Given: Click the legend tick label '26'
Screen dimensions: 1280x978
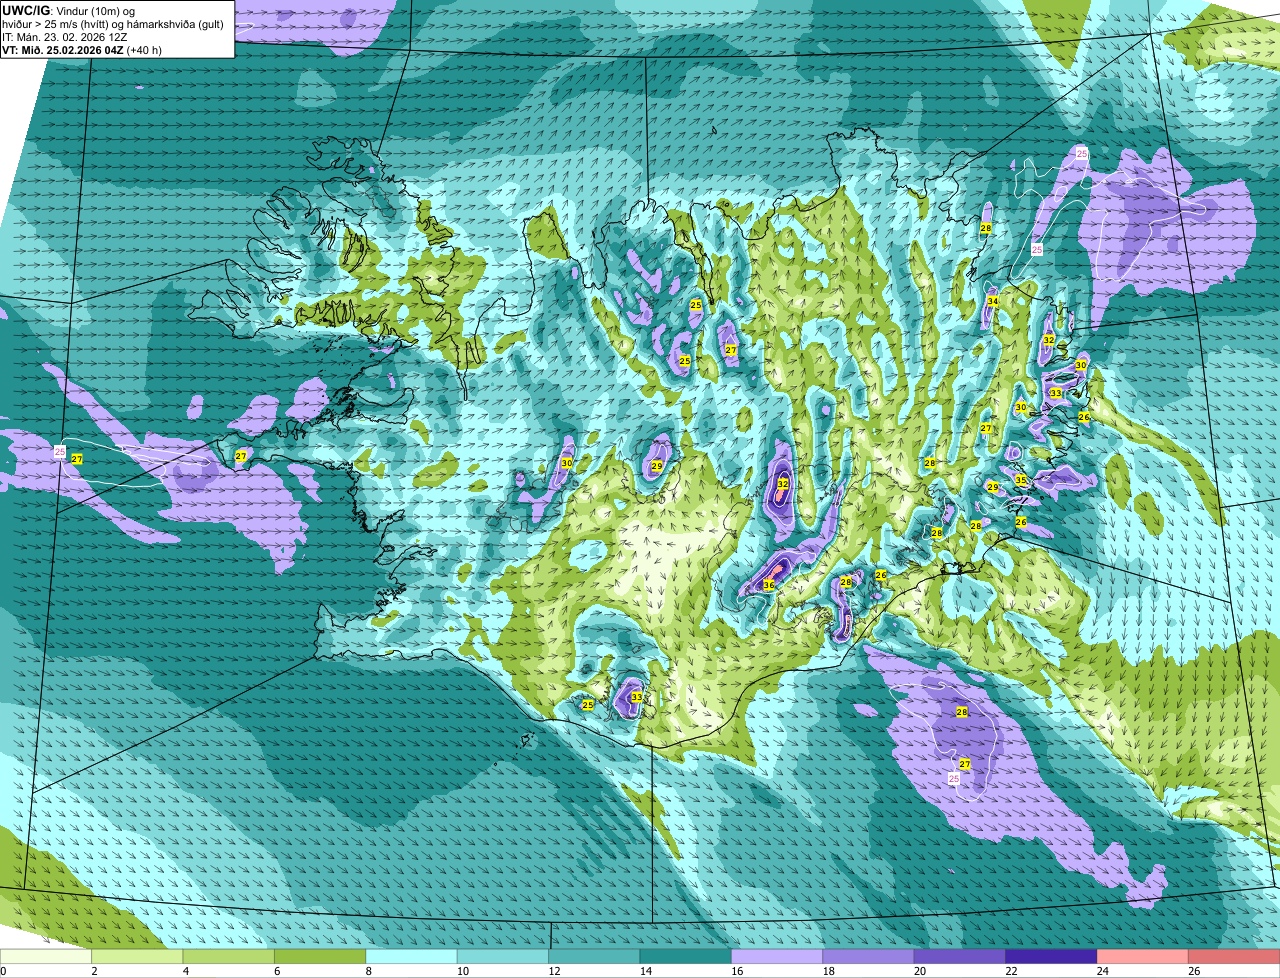Looking at the screenshot, I should pos(1194,971).
